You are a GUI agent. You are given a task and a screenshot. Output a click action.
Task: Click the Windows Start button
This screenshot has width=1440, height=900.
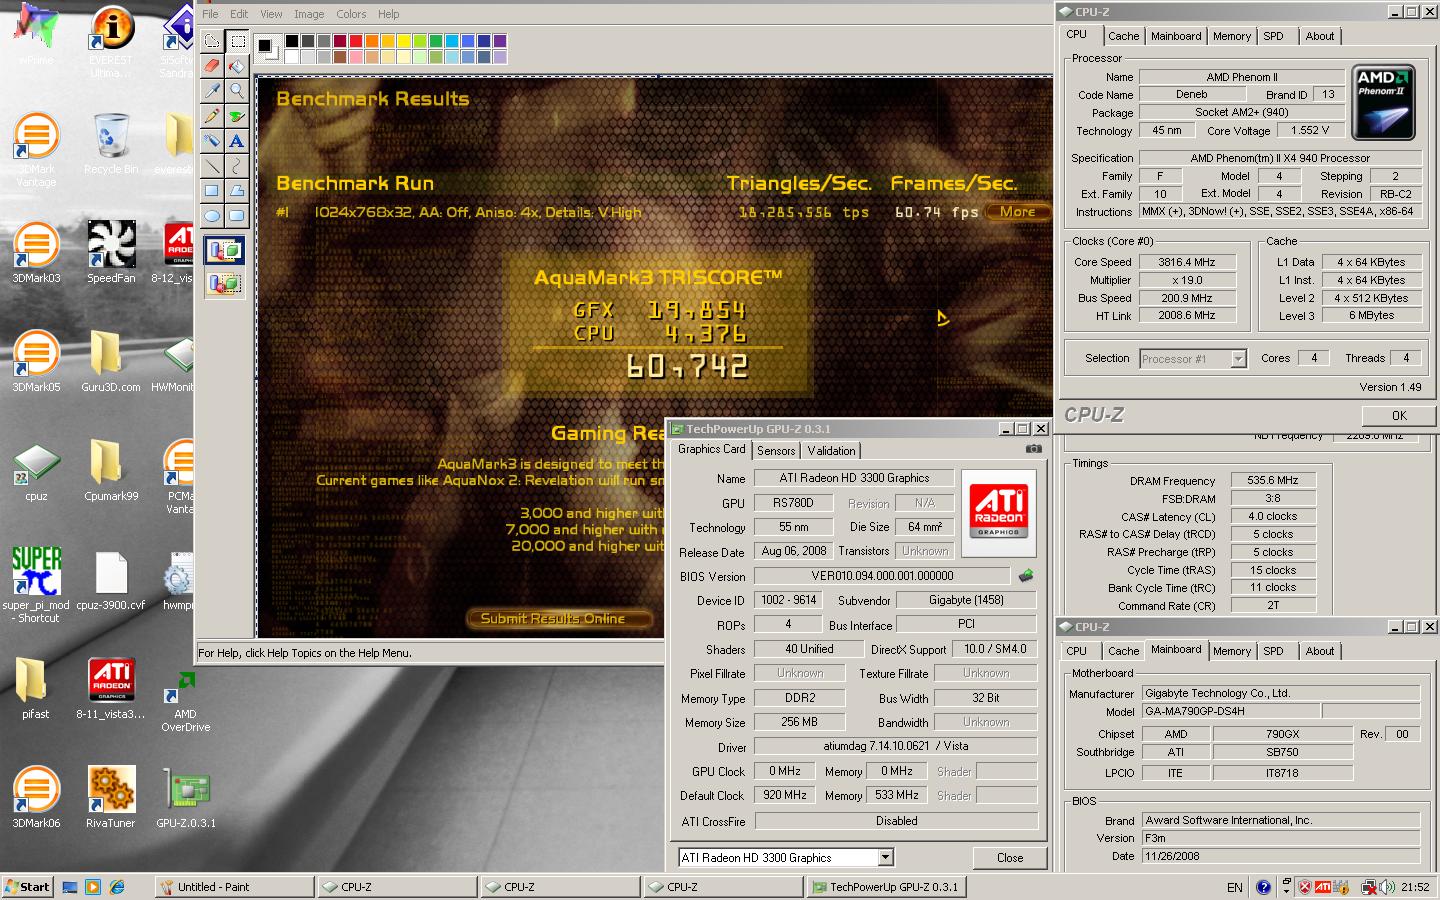pos(28,887)
